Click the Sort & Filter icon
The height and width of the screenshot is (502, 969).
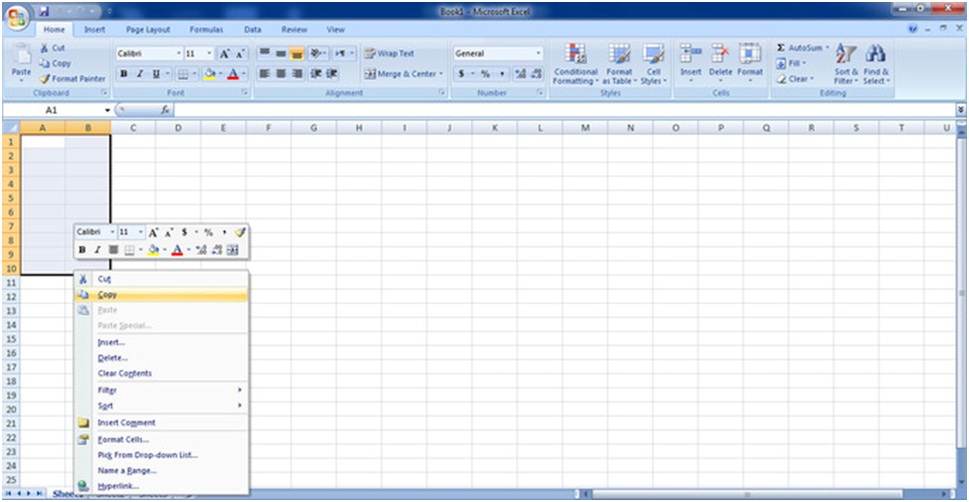(x=846, y=55)
